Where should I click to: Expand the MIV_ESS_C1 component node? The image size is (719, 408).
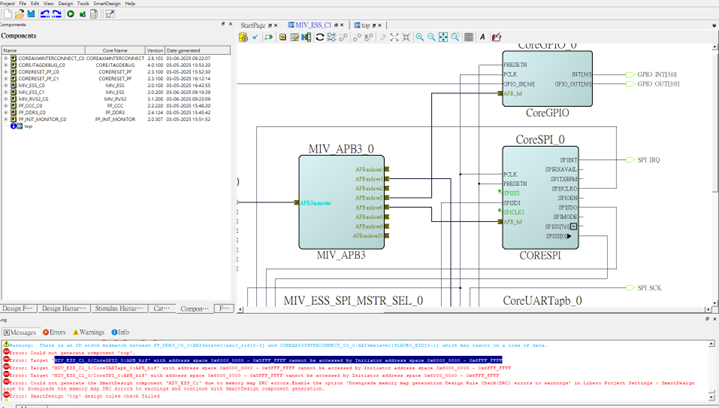6,93
